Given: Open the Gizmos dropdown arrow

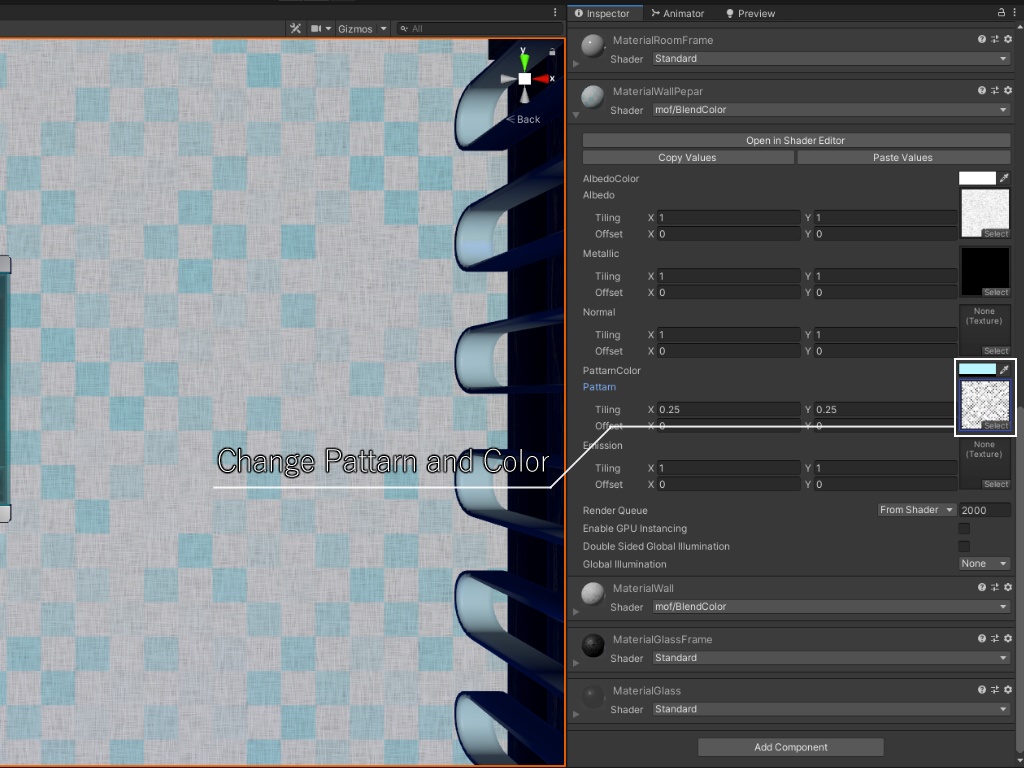Looking at the screenshot, I should (x=384, y=29).
